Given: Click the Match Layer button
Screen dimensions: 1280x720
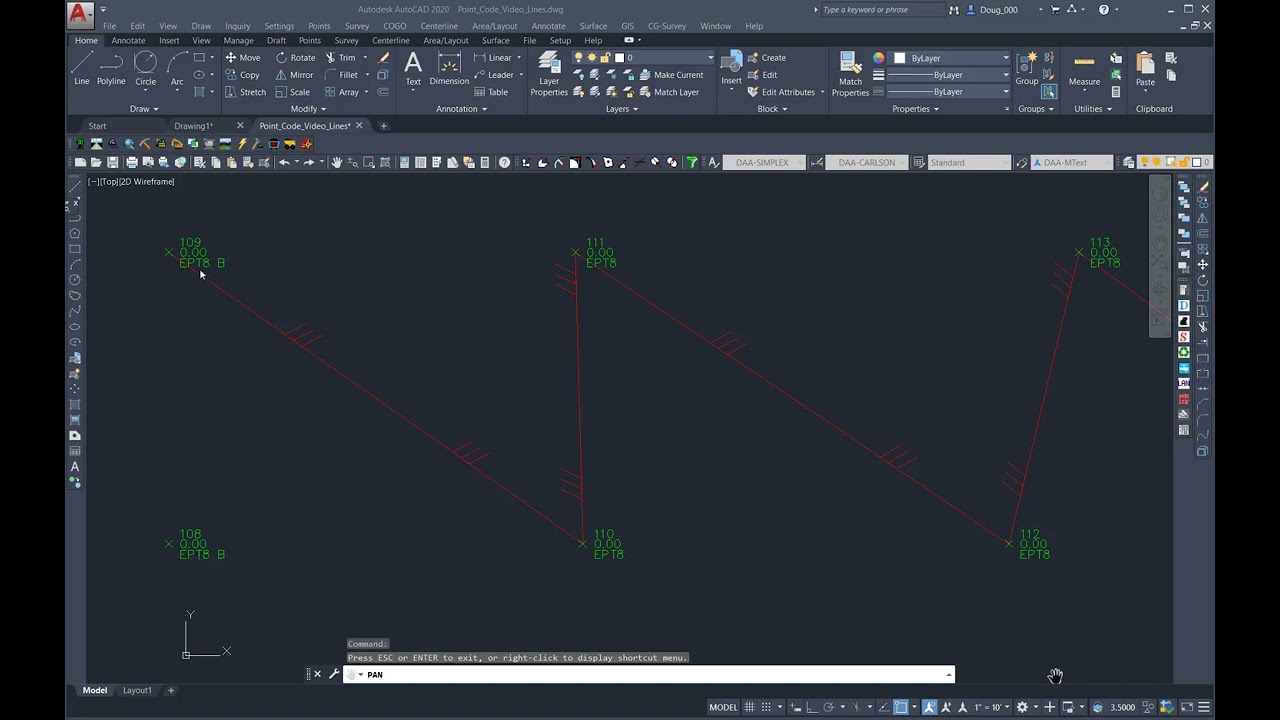Looking at the screenshot, I should (x=667, y=92).
